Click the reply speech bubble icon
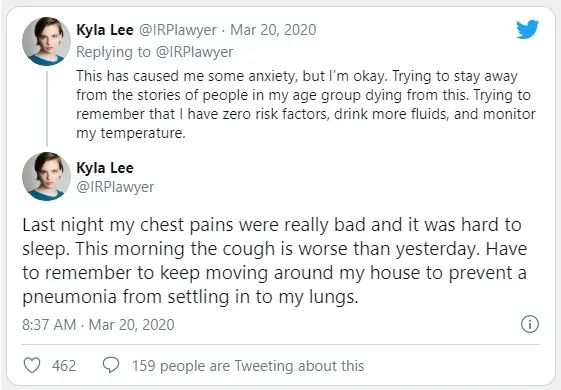The image size is (561, 390). click(111, 365)
